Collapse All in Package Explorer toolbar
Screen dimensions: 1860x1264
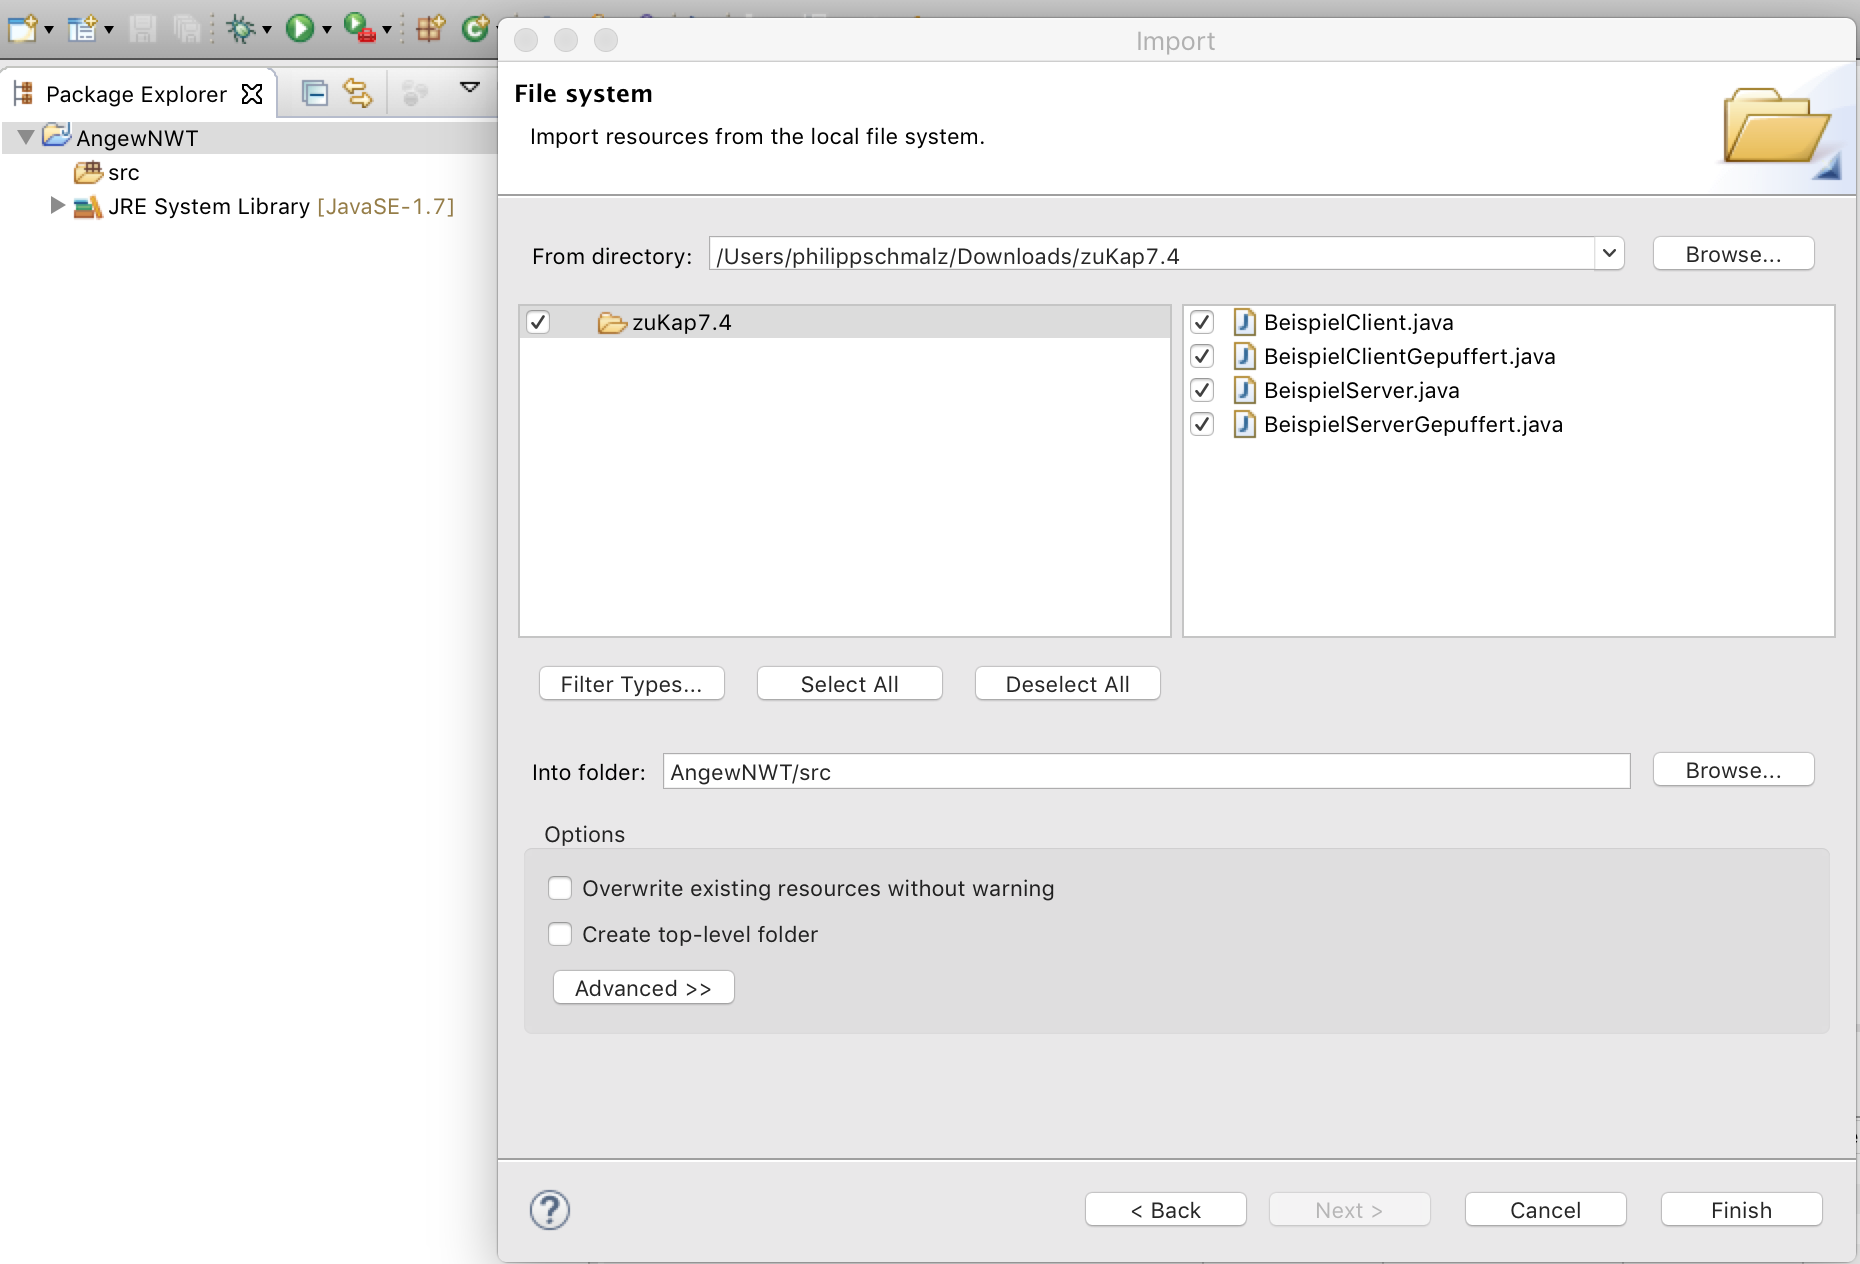click(314, 93)
